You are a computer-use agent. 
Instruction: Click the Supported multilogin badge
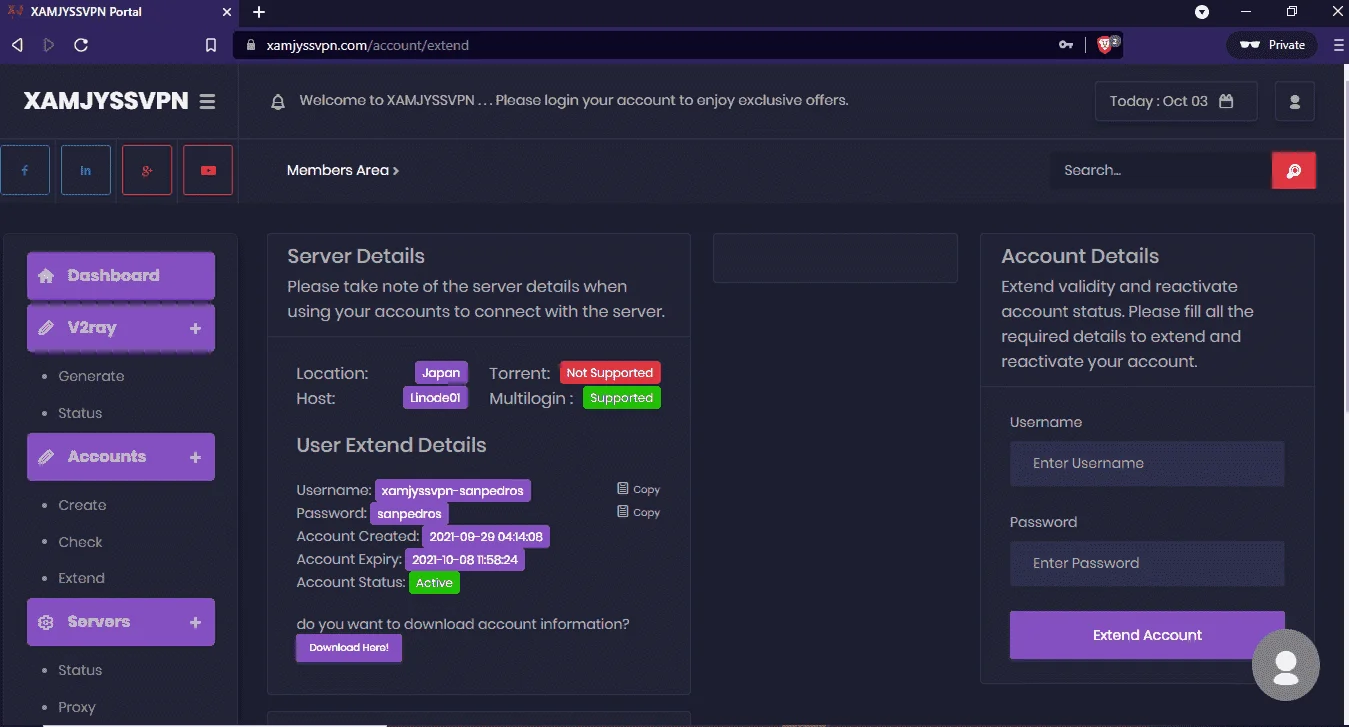click(x=621, y=398)
